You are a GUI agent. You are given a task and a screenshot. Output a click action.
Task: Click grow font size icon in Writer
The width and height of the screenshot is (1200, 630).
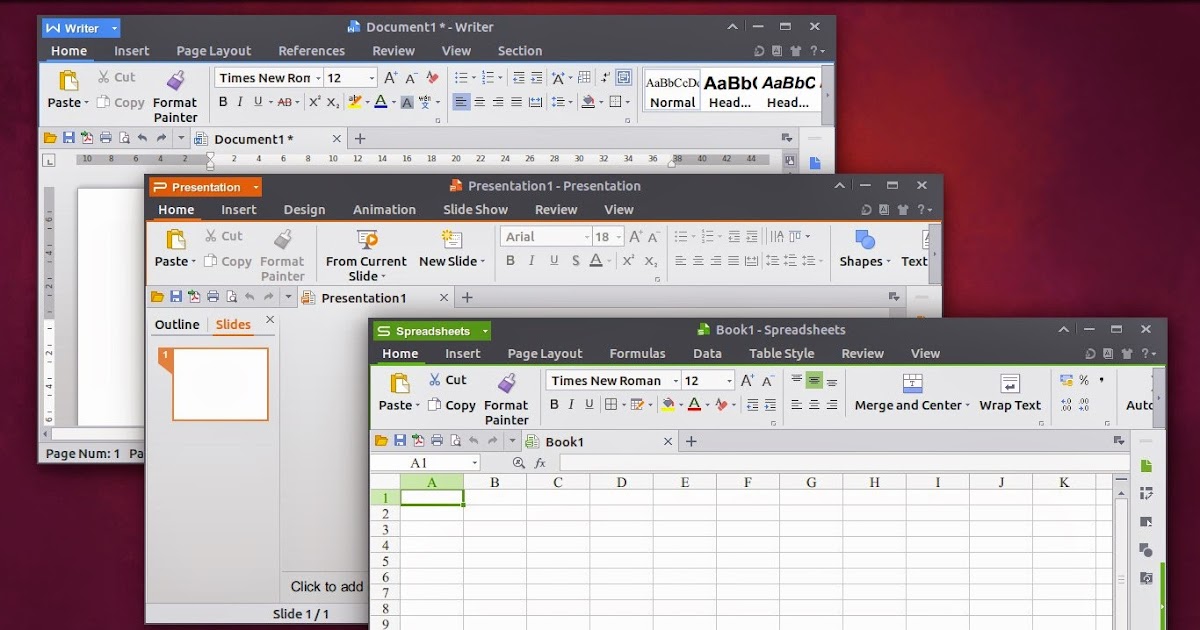(x=391, y=77)
